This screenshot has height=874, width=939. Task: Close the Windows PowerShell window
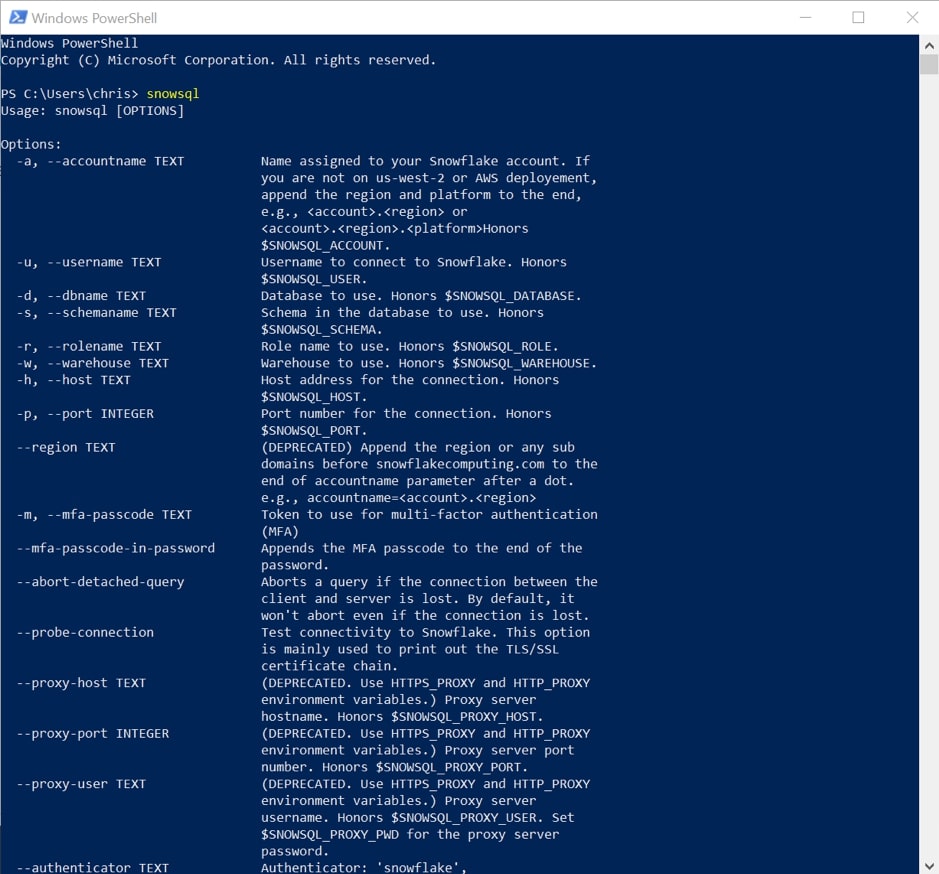click(912, 17)
